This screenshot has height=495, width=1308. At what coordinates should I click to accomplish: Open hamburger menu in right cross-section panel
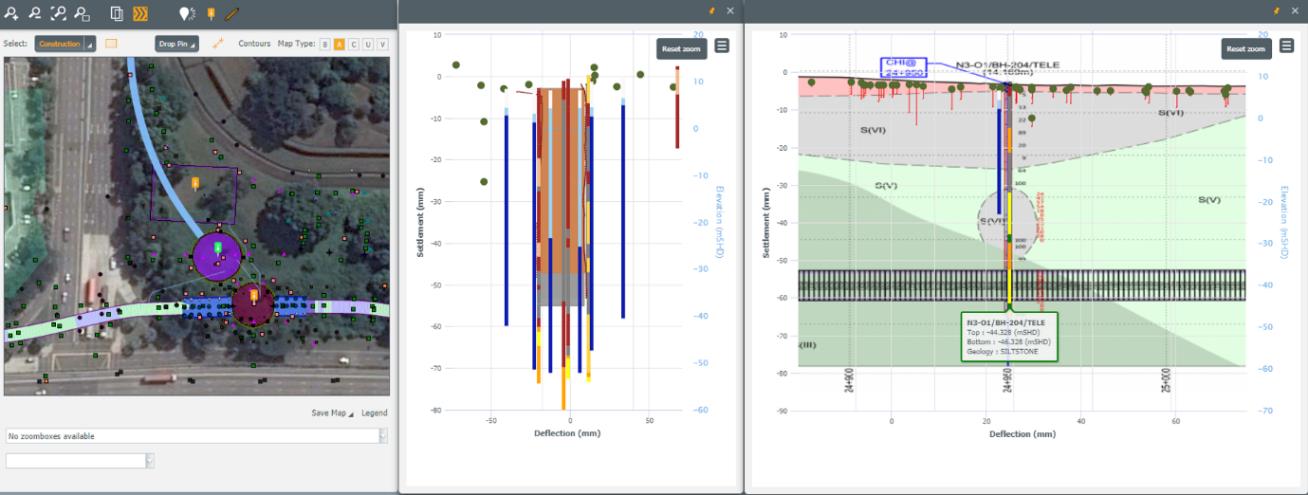(1286, 46)
